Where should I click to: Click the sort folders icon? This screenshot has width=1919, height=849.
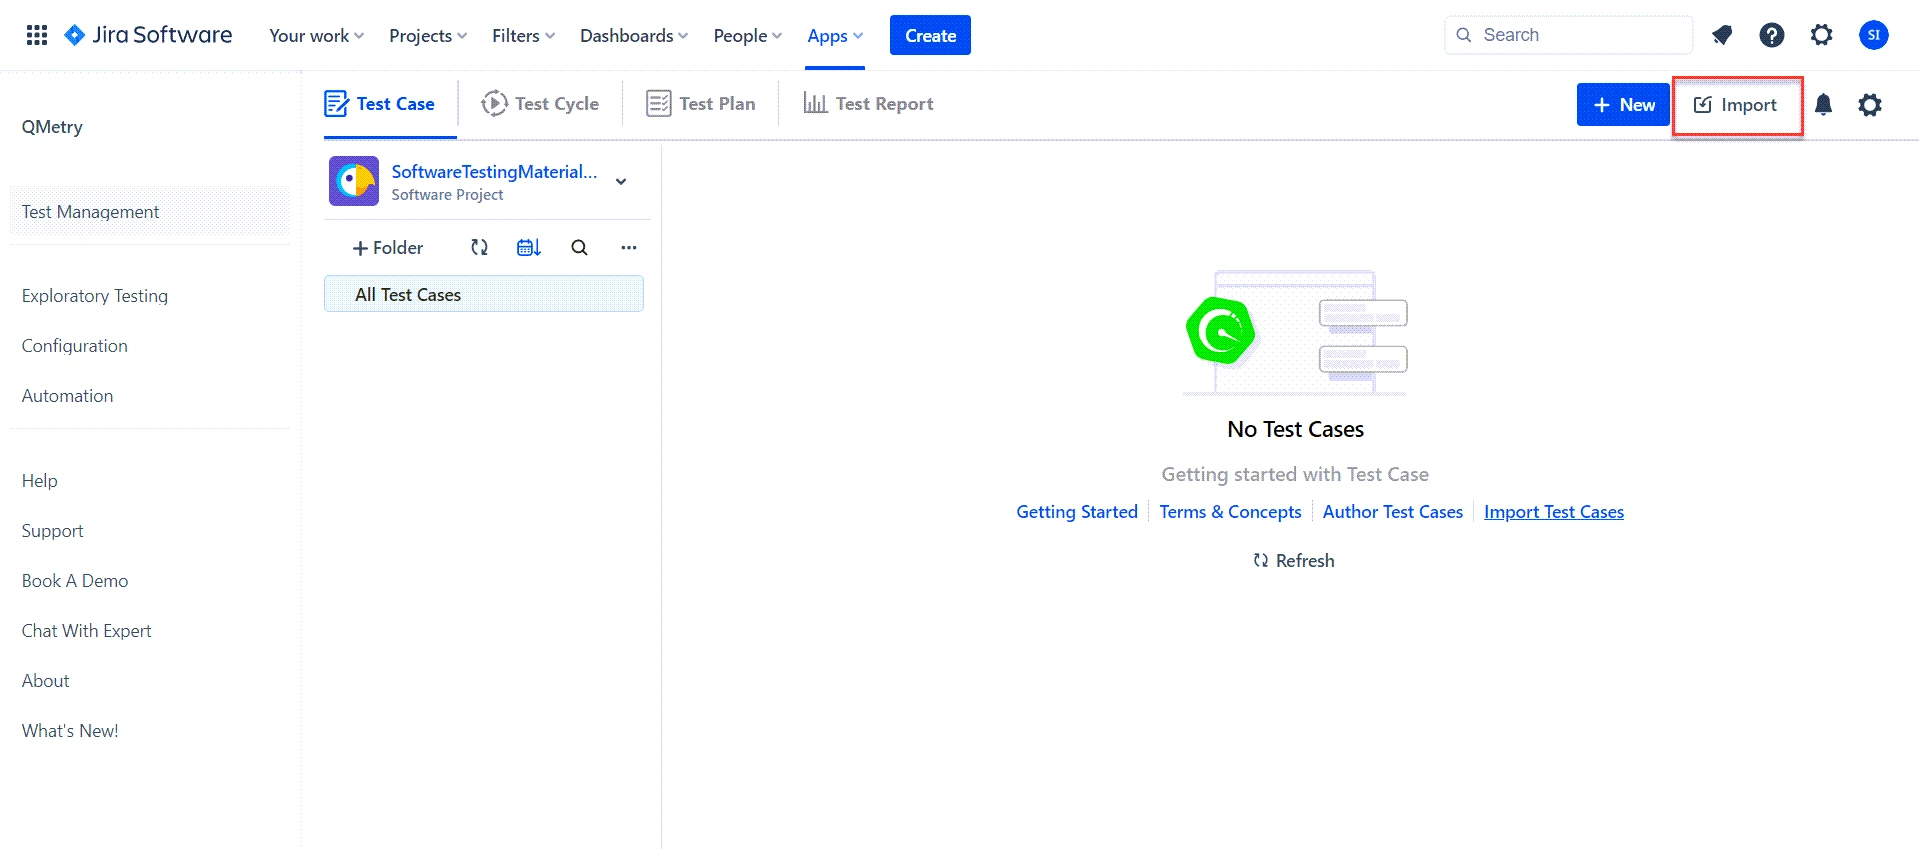pyautogui.click(x=529, y=247)
